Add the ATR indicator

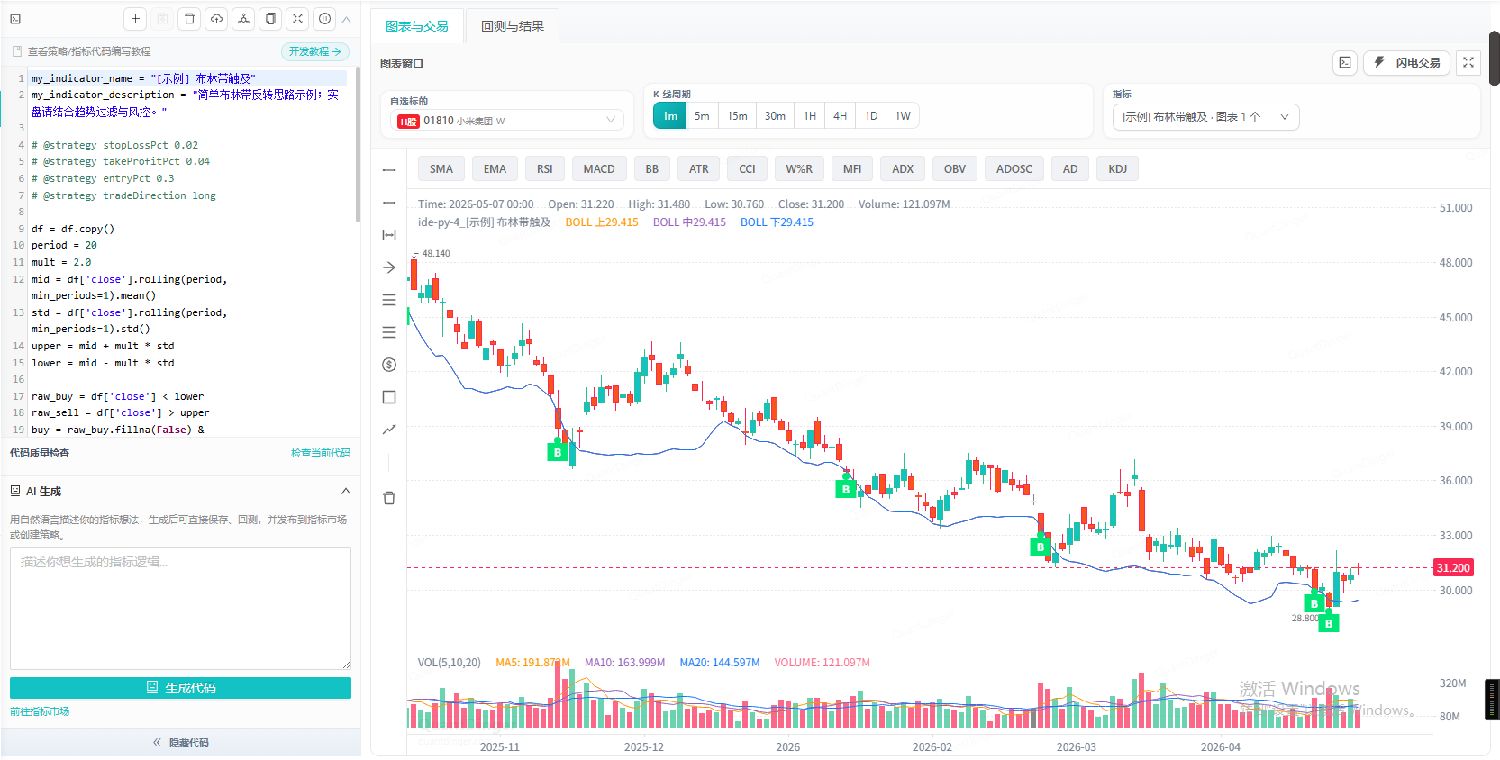[699, 169]
